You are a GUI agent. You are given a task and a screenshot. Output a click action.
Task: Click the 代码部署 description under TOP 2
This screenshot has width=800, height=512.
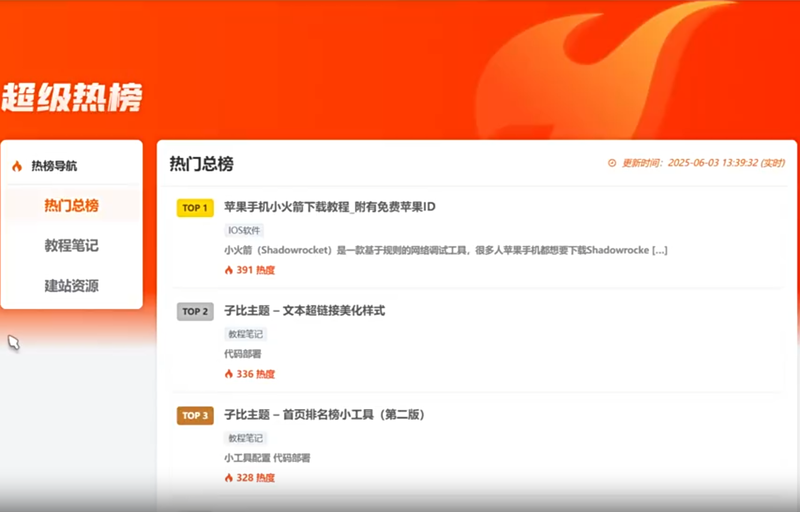(242, 354)
